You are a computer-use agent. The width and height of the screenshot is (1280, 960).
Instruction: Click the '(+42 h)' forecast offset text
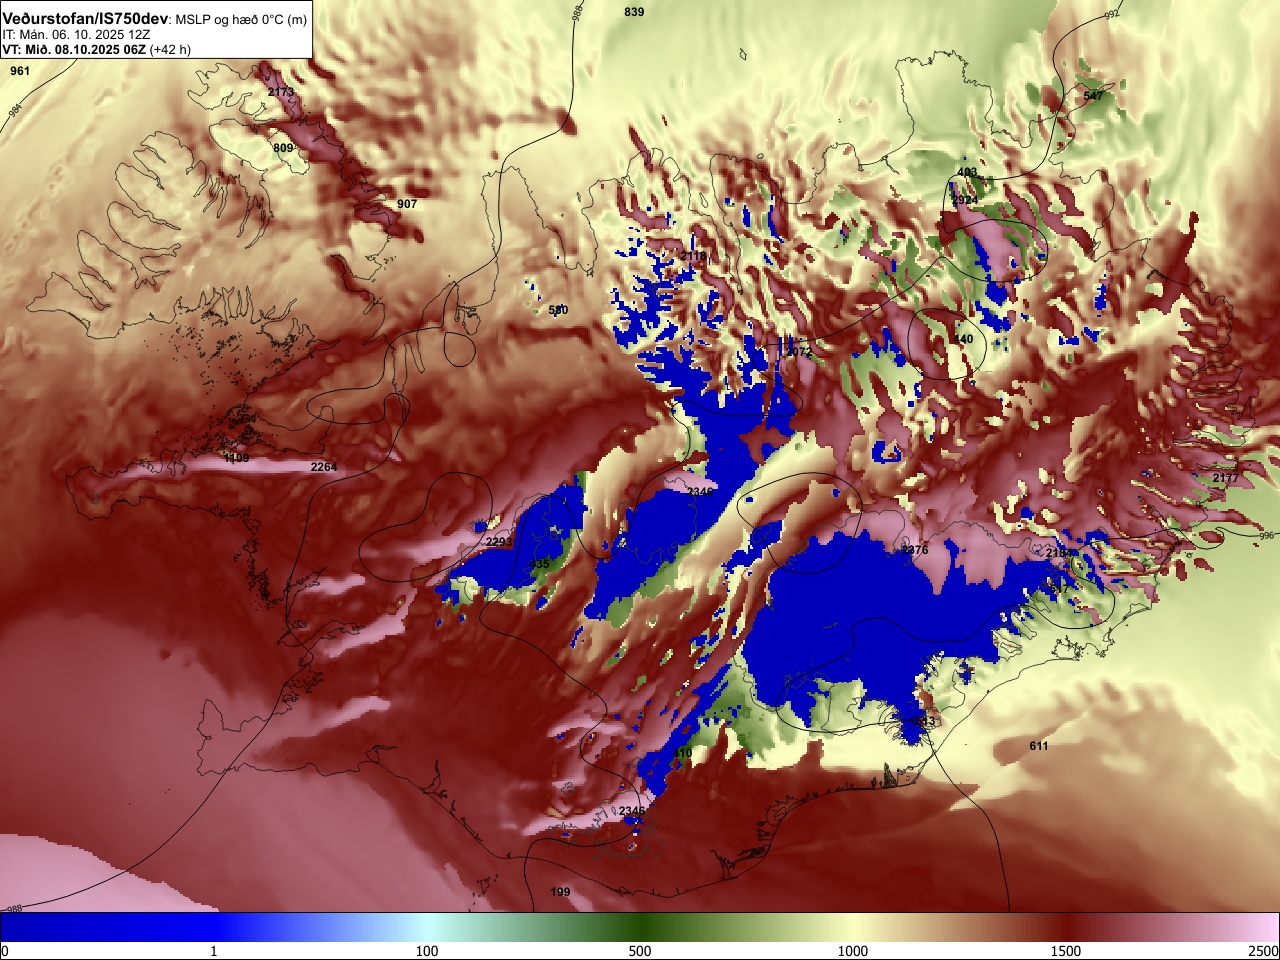click(170, 49)
